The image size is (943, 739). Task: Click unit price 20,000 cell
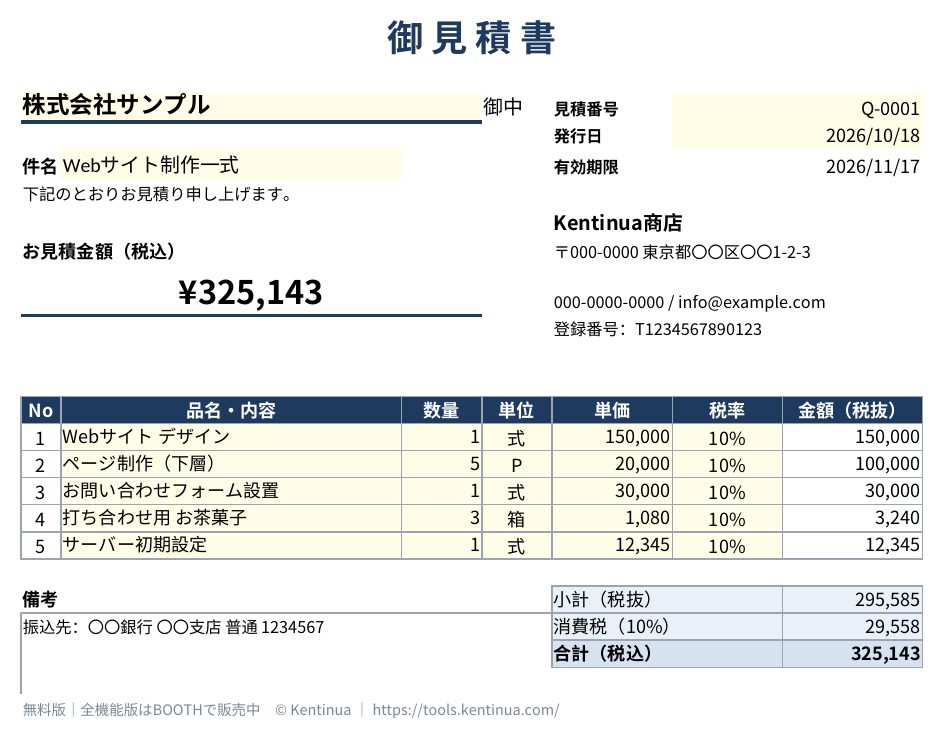point(612,464)
